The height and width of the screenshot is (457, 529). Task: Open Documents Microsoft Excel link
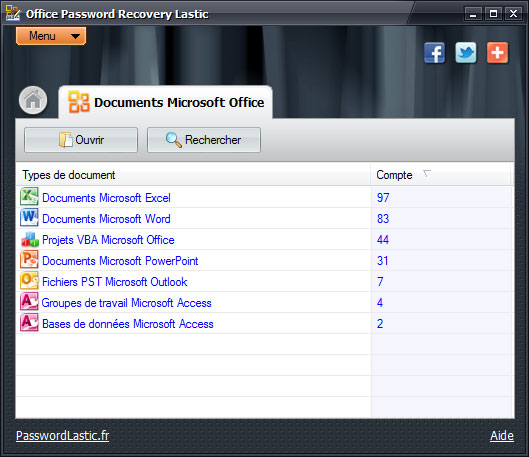click(106, 198)
